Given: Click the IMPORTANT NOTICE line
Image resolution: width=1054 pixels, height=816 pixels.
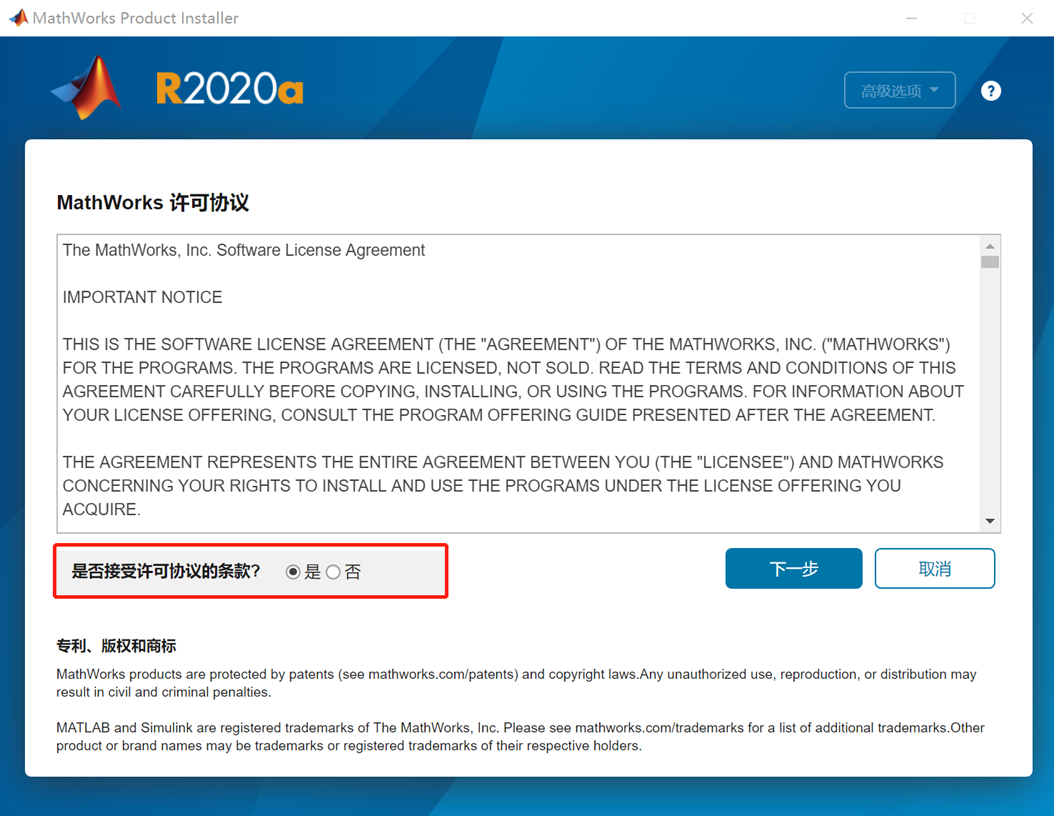Looking at the screenshot, I should (x=142, y=297).
